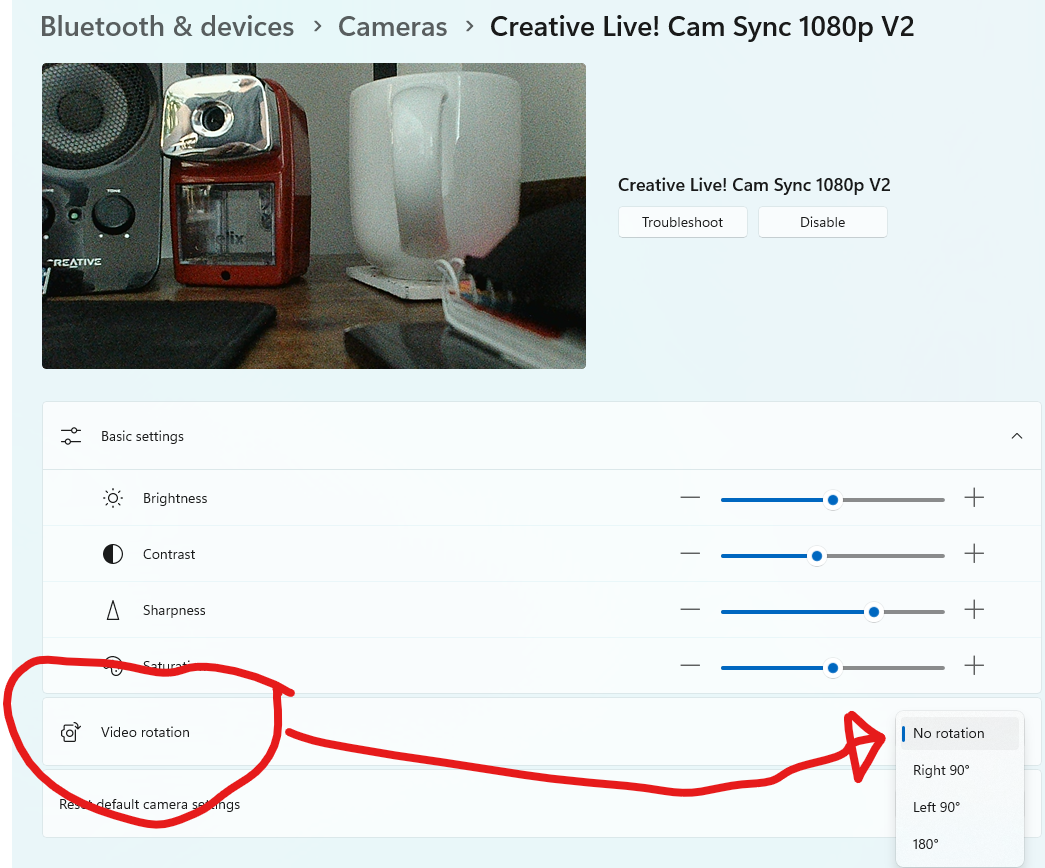This screenshot has width=1045, height=868.
Task: Select the Right 90° rotation option
Action: (x=941, y=770)
